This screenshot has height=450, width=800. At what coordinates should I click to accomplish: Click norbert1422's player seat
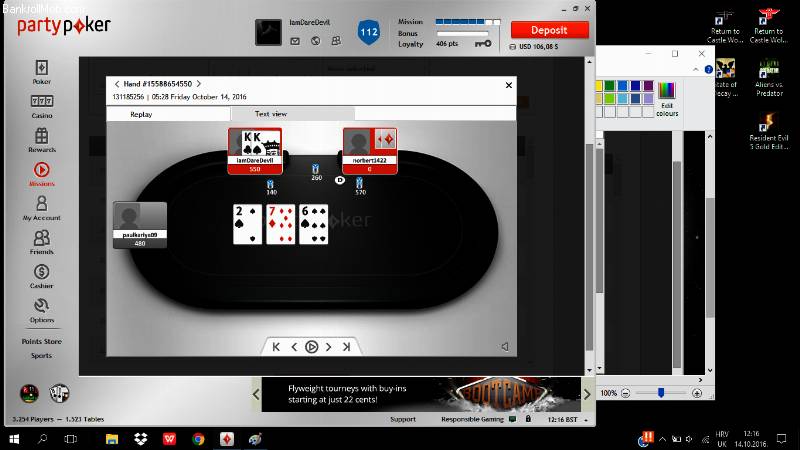(370, 151)
